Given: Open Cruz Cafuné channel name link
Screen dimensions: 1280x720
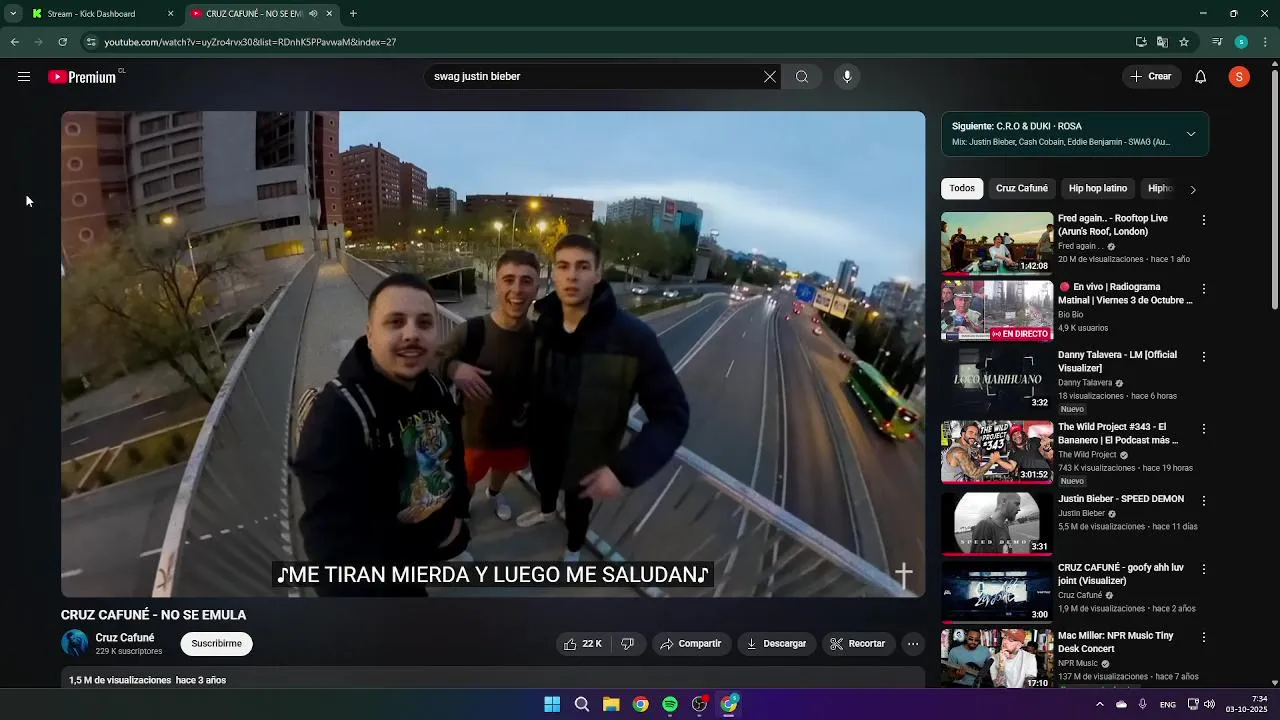Looking at the screenshot, I should 125,638.
